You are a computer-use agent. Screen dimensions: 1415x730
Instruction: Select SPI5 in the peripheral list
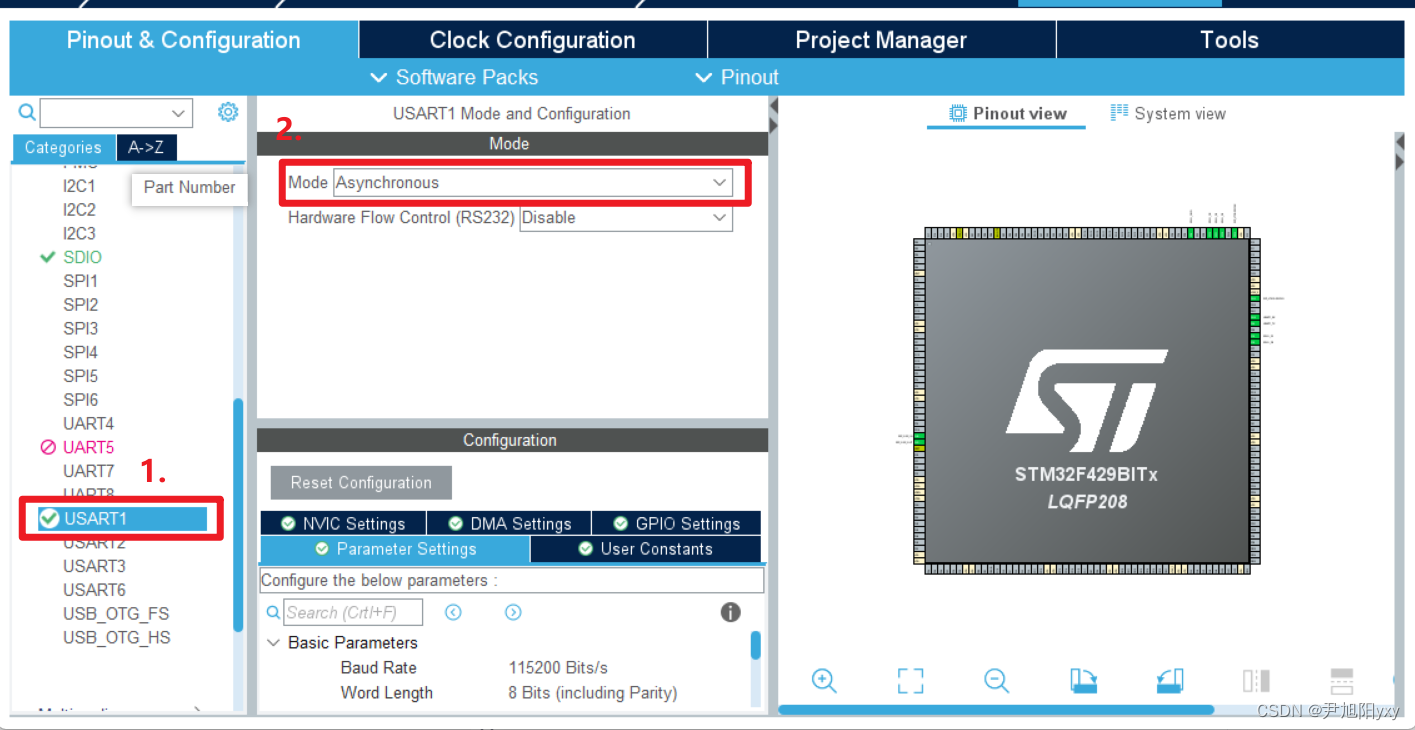[80, 376]
